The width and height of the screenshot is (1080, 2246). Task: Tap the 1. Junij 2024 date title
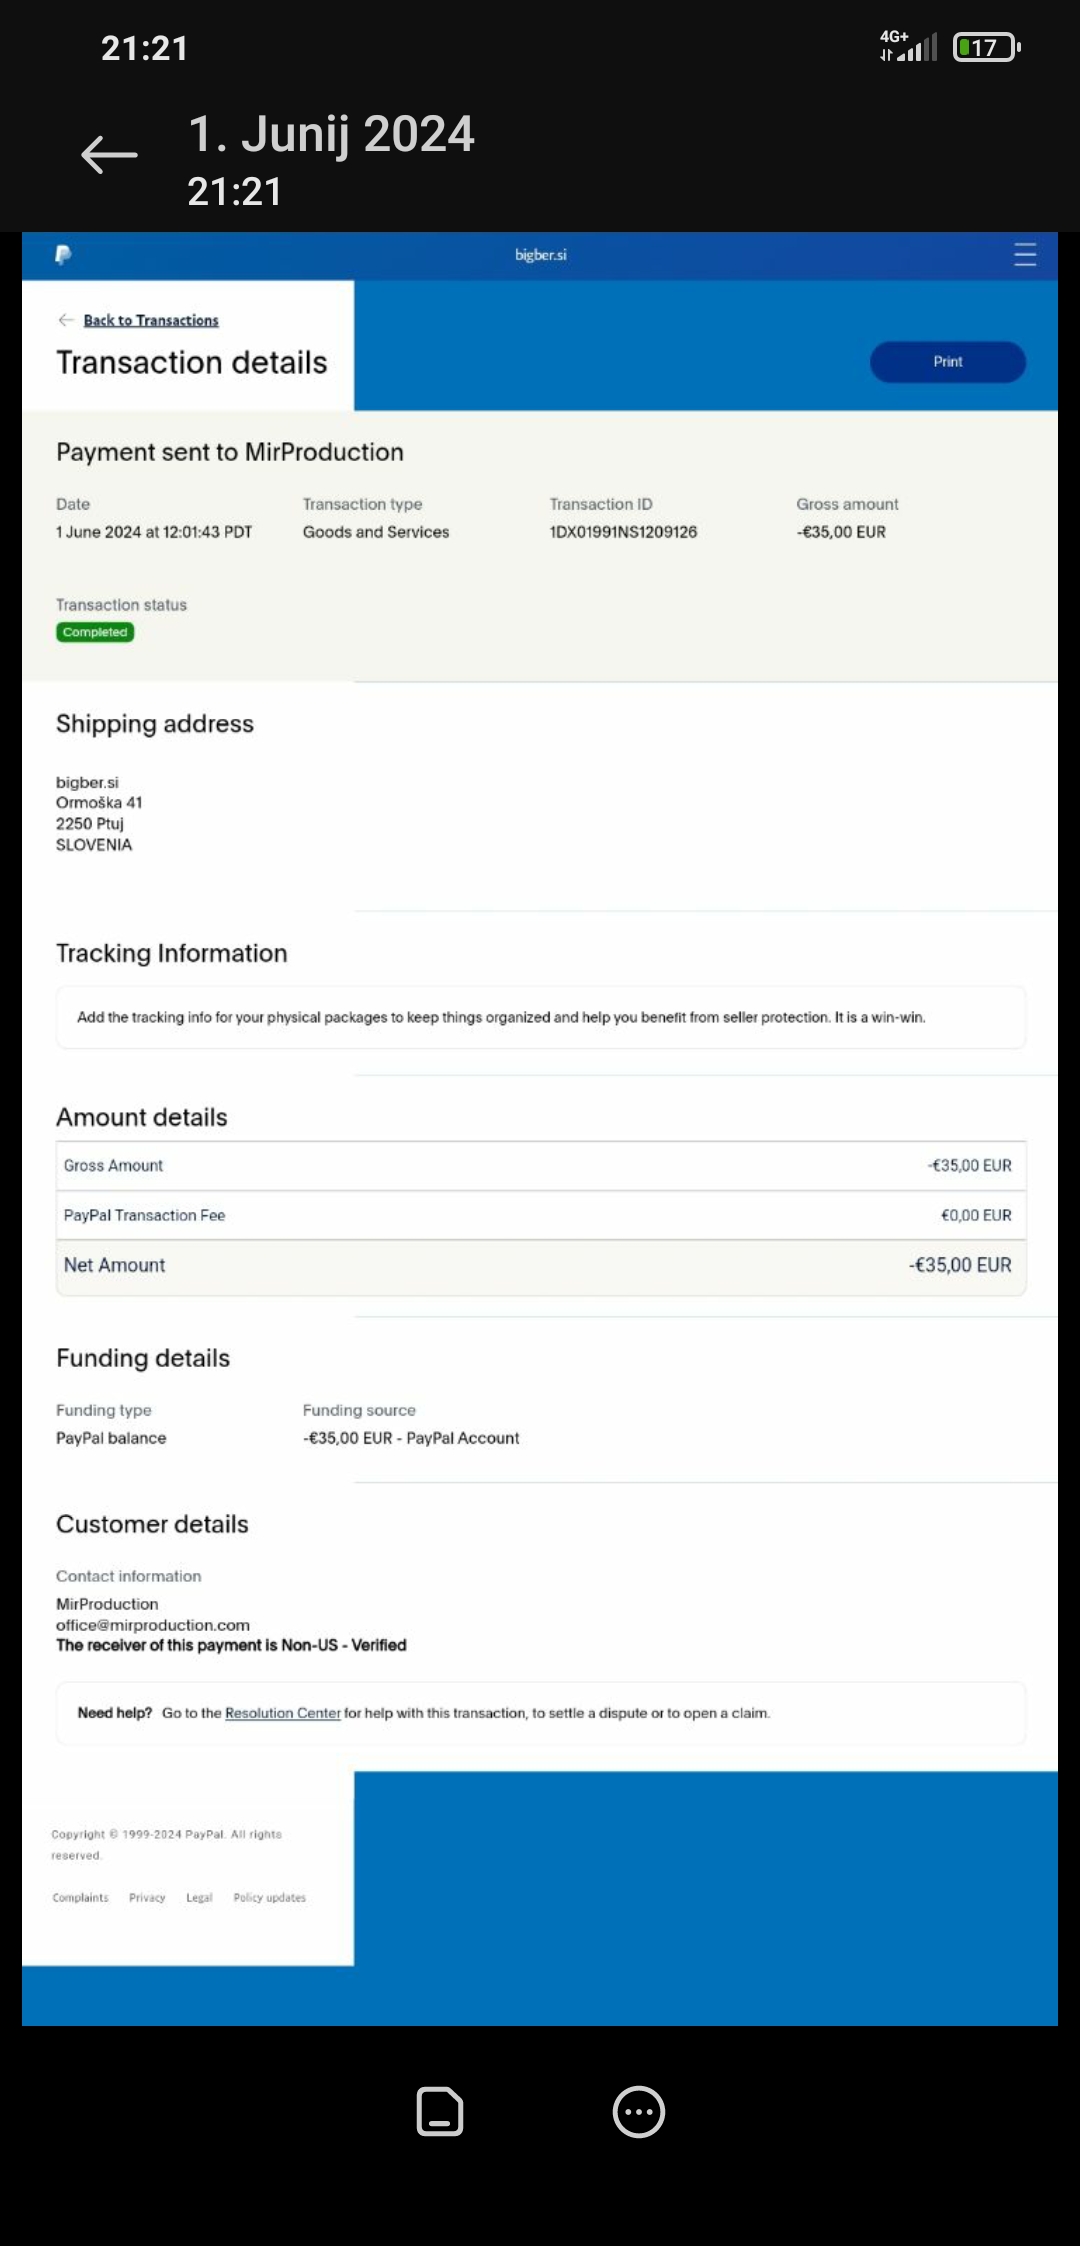pyautogui.click(x=331, y=134)
